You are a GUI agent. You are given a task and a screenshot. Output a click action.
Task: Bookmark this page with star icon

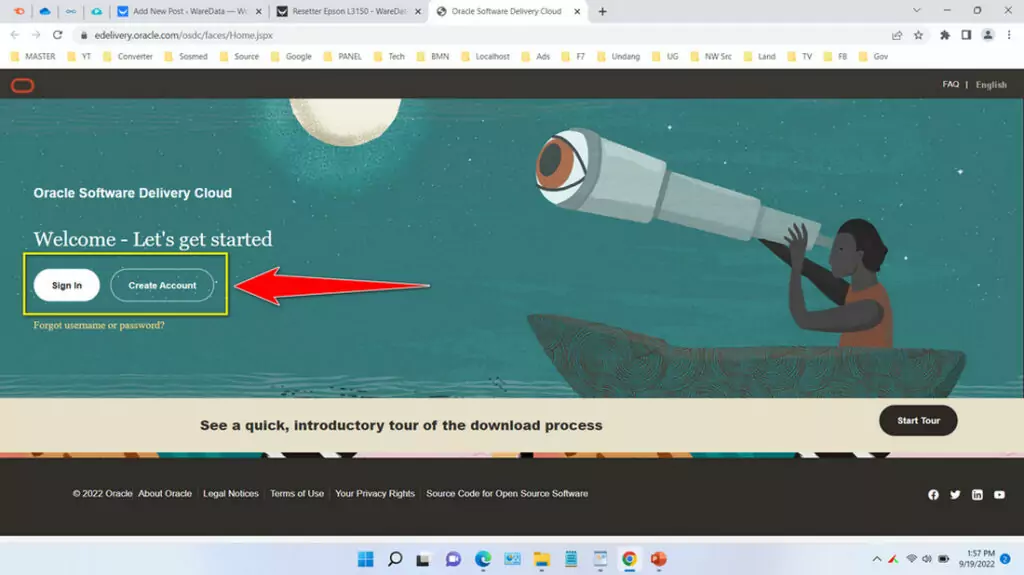click(x=918, y=35)
